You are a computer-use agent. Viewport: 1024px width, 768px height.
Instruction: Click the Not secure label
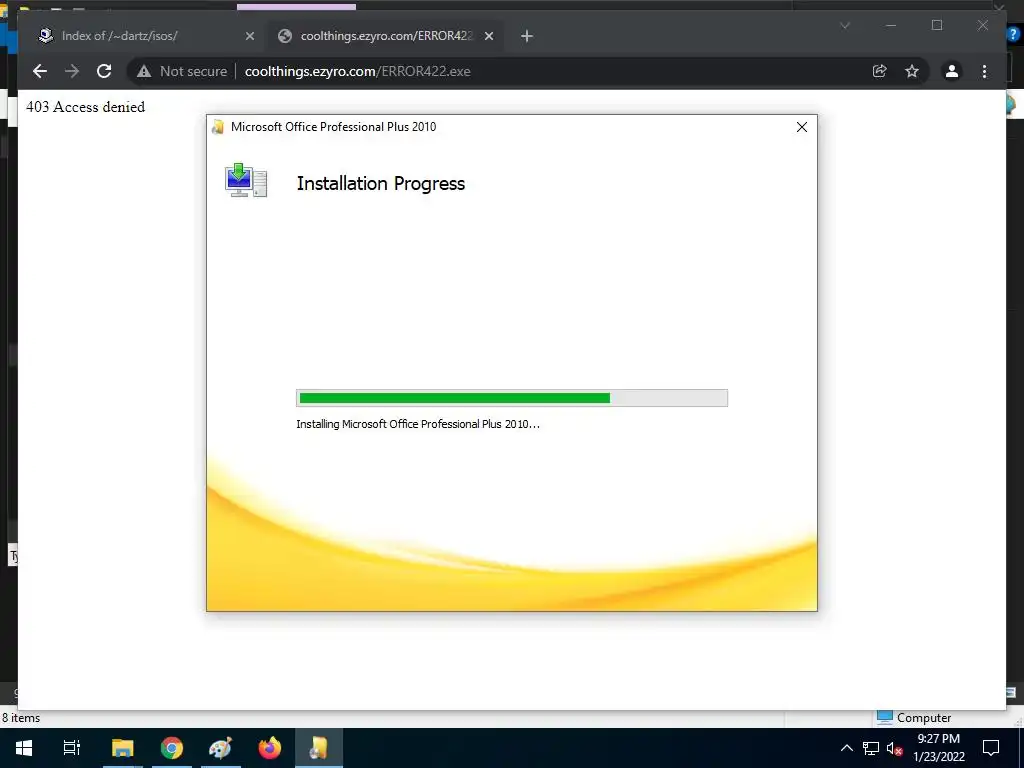click(x=193, y=71)
